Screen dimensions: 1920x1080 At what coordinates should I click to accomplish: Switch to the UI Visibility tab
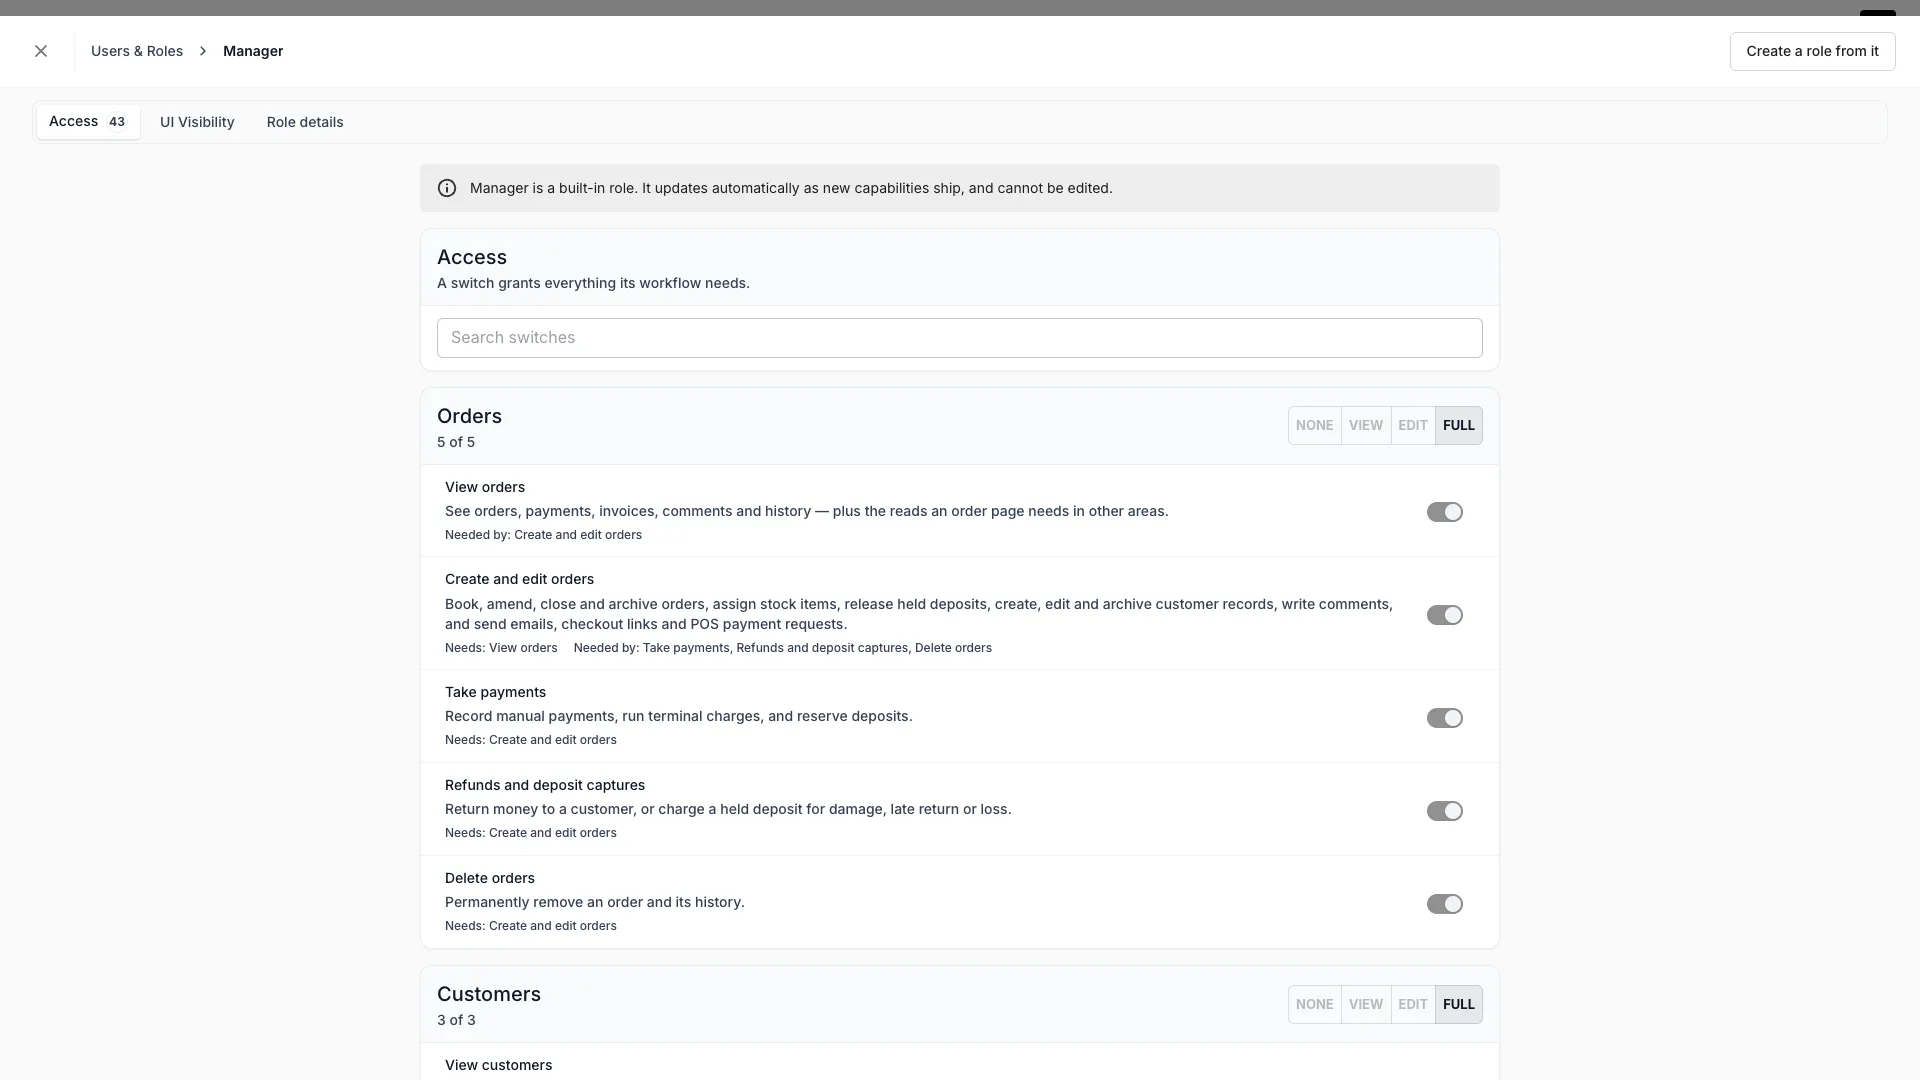point(197,122)
